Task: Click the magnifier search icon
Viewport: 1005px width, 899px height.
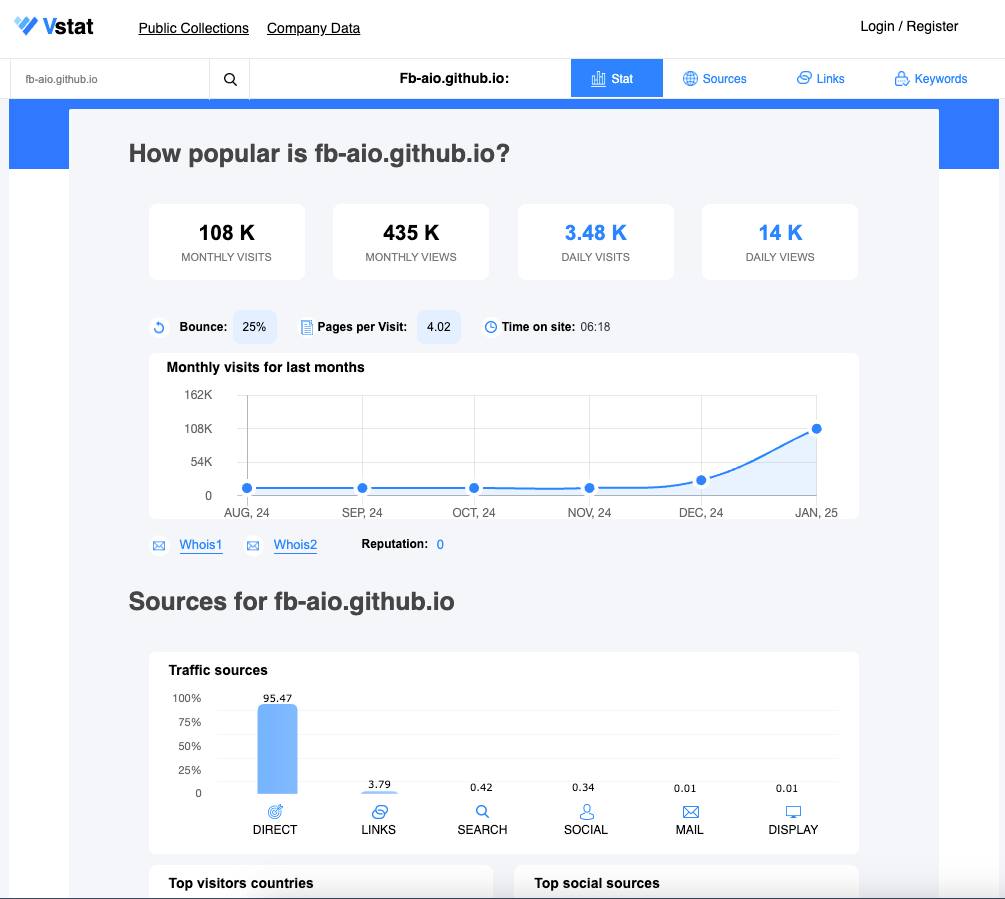Action: (x=230, y=79)
